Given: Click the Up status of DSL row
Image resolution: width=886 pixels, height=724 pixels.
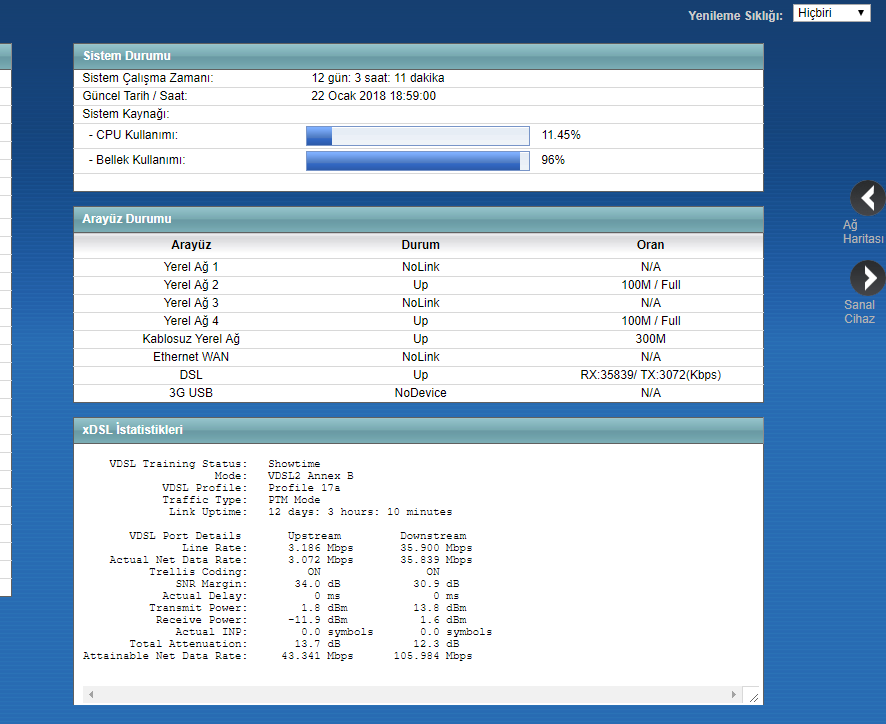Looking at the screenshot, I should coord(420,375).
